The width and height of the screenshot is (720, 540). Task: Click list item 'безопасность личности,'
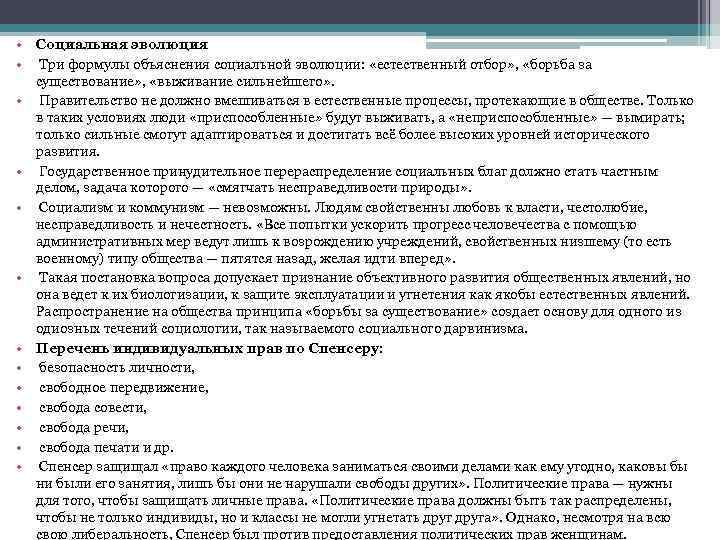pos(117,367)
